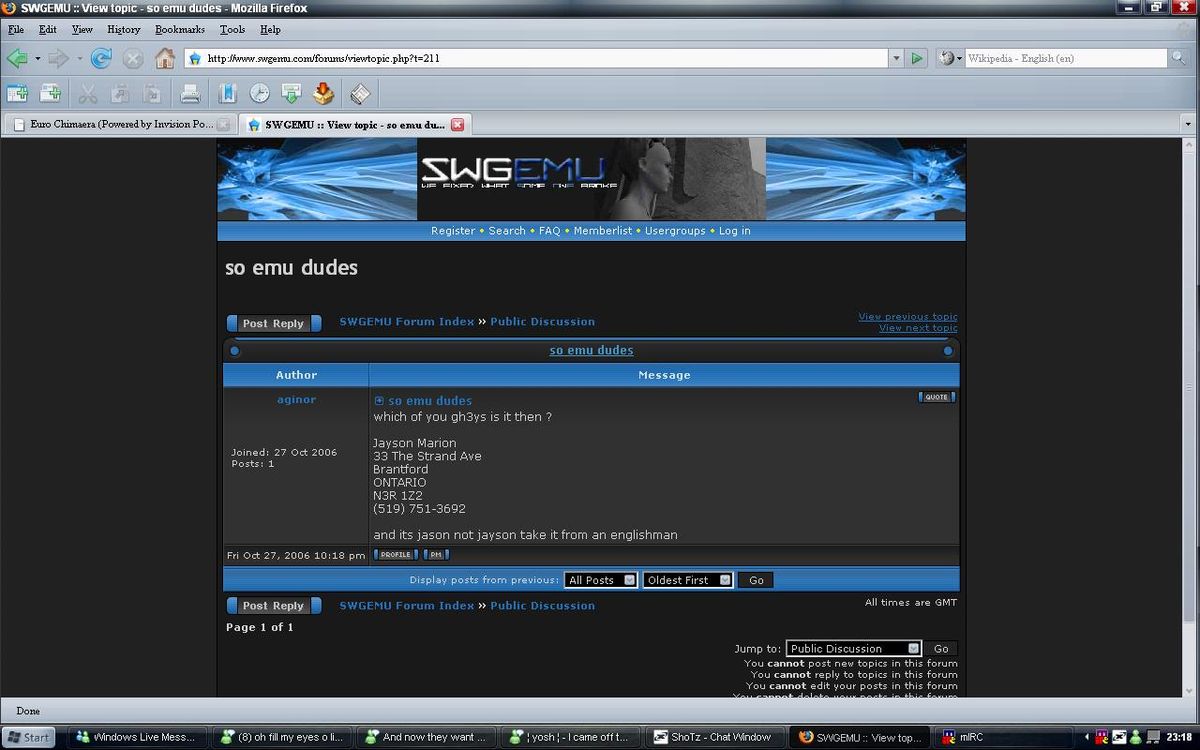This screenshot has height=750, width=1200.
Task: Open the Bookmarks menu
Action: pos(179,30)
